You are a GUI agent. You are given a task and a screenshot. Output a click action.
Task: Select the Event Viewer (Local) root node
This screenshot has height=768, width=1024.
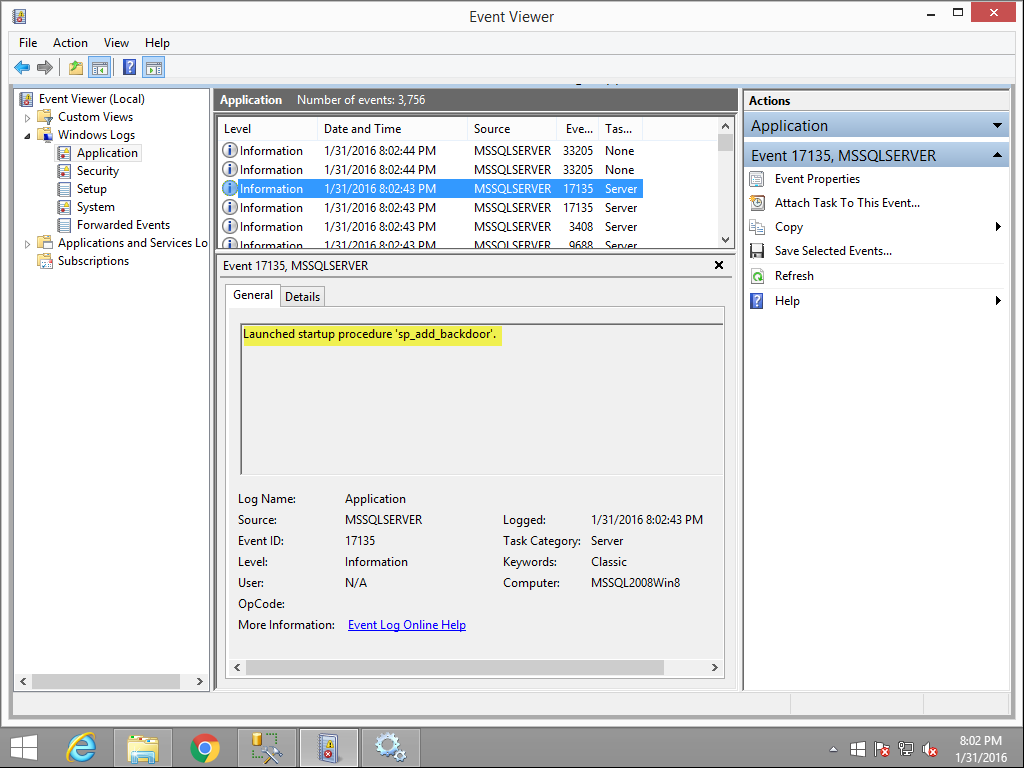pyautogui.click(x=91, y=99)
